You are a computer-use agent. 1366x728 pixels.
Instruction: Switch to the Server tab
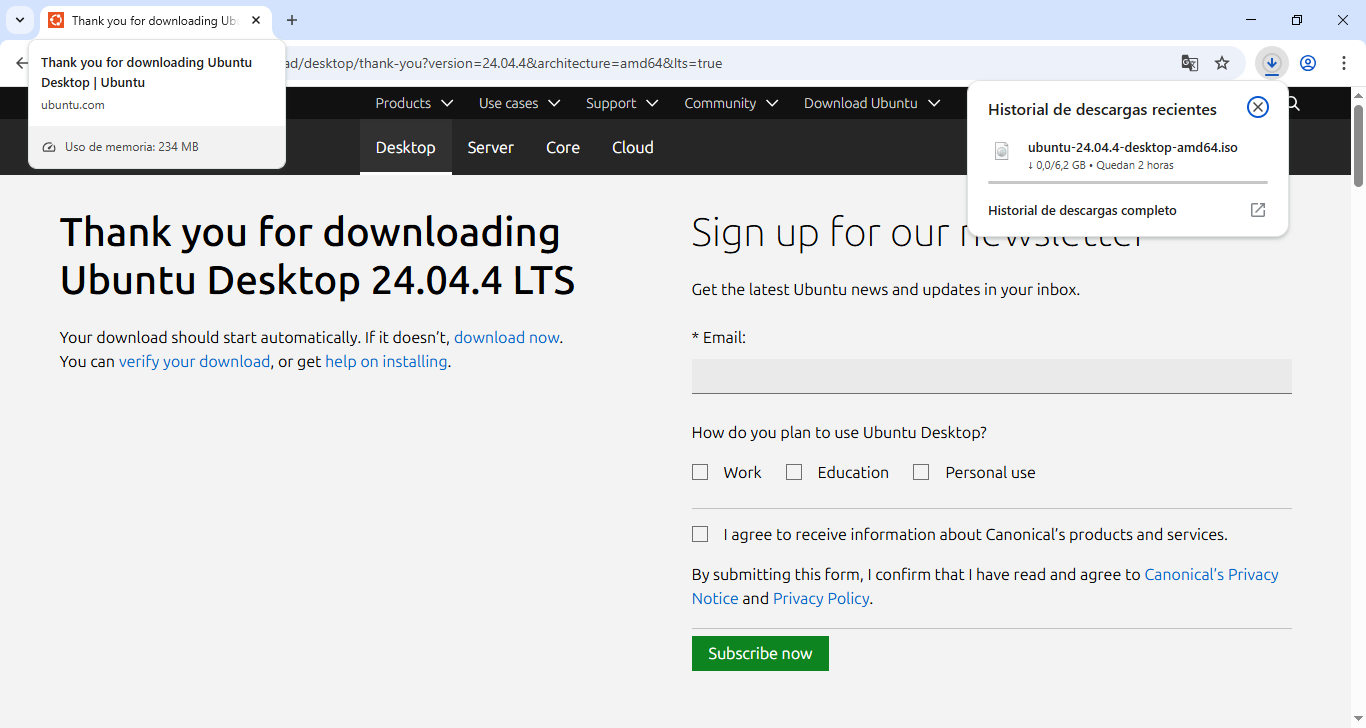click(x=491, y=147)
